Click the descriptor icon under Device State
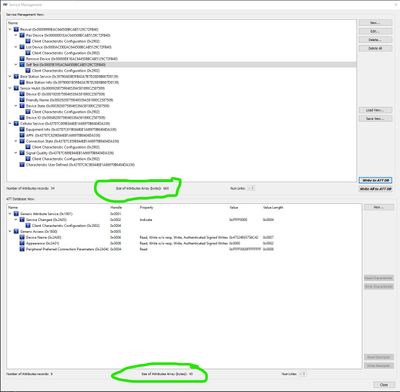Screen dimensions: 400x392 coord(28,112)
